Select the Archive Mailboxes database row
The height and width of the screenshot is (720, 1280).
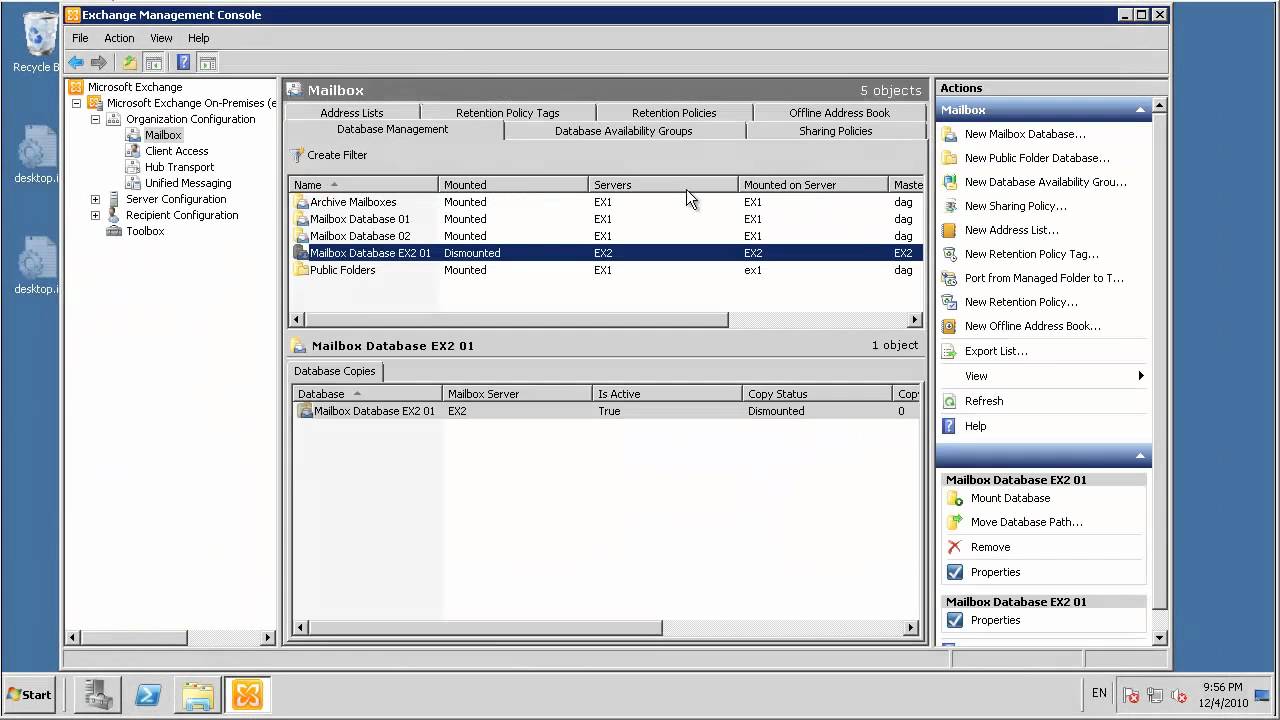pos(607,202)
